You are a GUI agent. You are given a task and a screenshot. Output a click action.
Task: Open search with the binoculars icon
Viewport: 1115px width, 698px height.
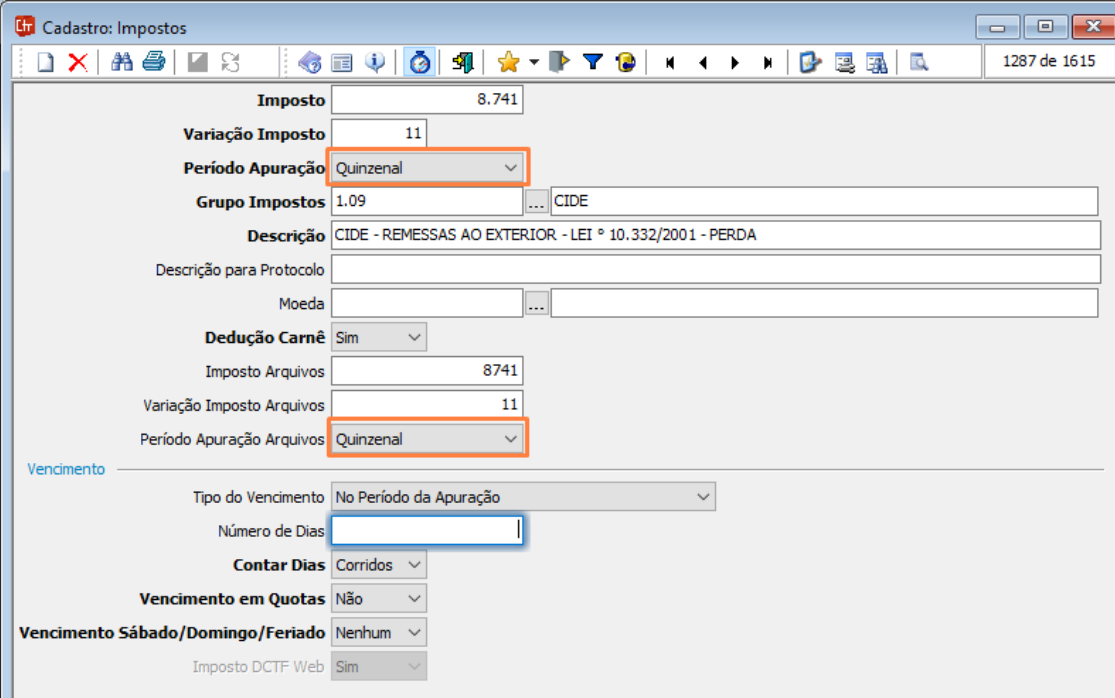122,63
